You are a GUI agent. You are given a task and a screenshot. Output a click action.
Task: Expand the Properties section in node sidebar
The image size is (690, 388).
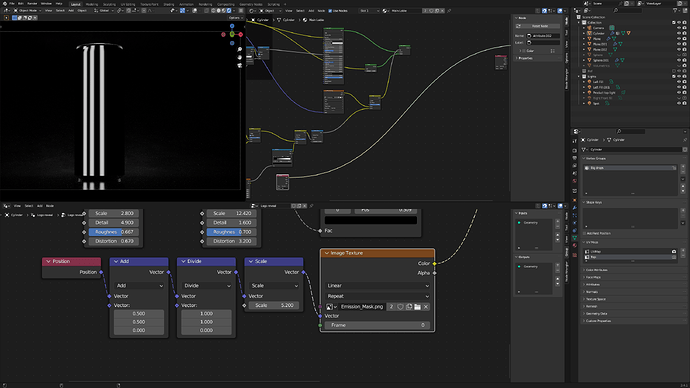[x=525, y=58]
